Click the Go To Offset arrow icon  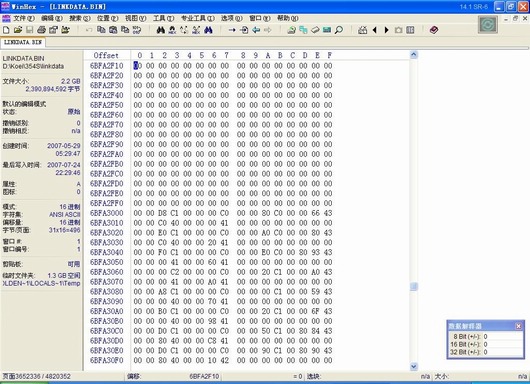click(232, 30)
